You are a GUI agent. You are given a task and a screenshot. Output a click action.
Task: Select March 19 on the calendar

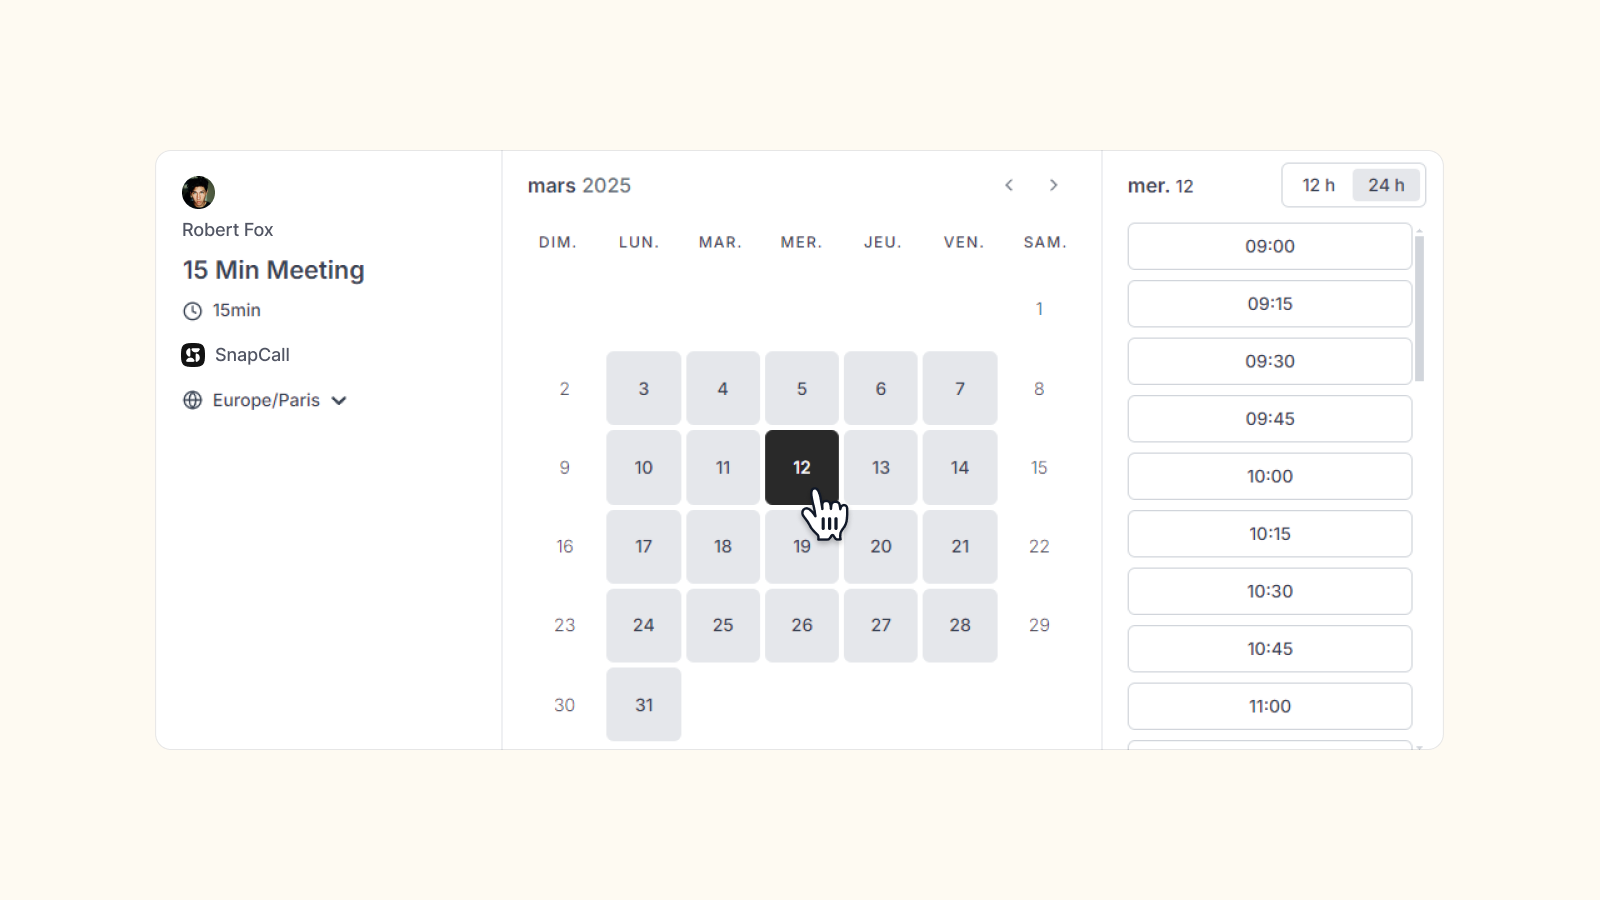(x=802, y=547)
